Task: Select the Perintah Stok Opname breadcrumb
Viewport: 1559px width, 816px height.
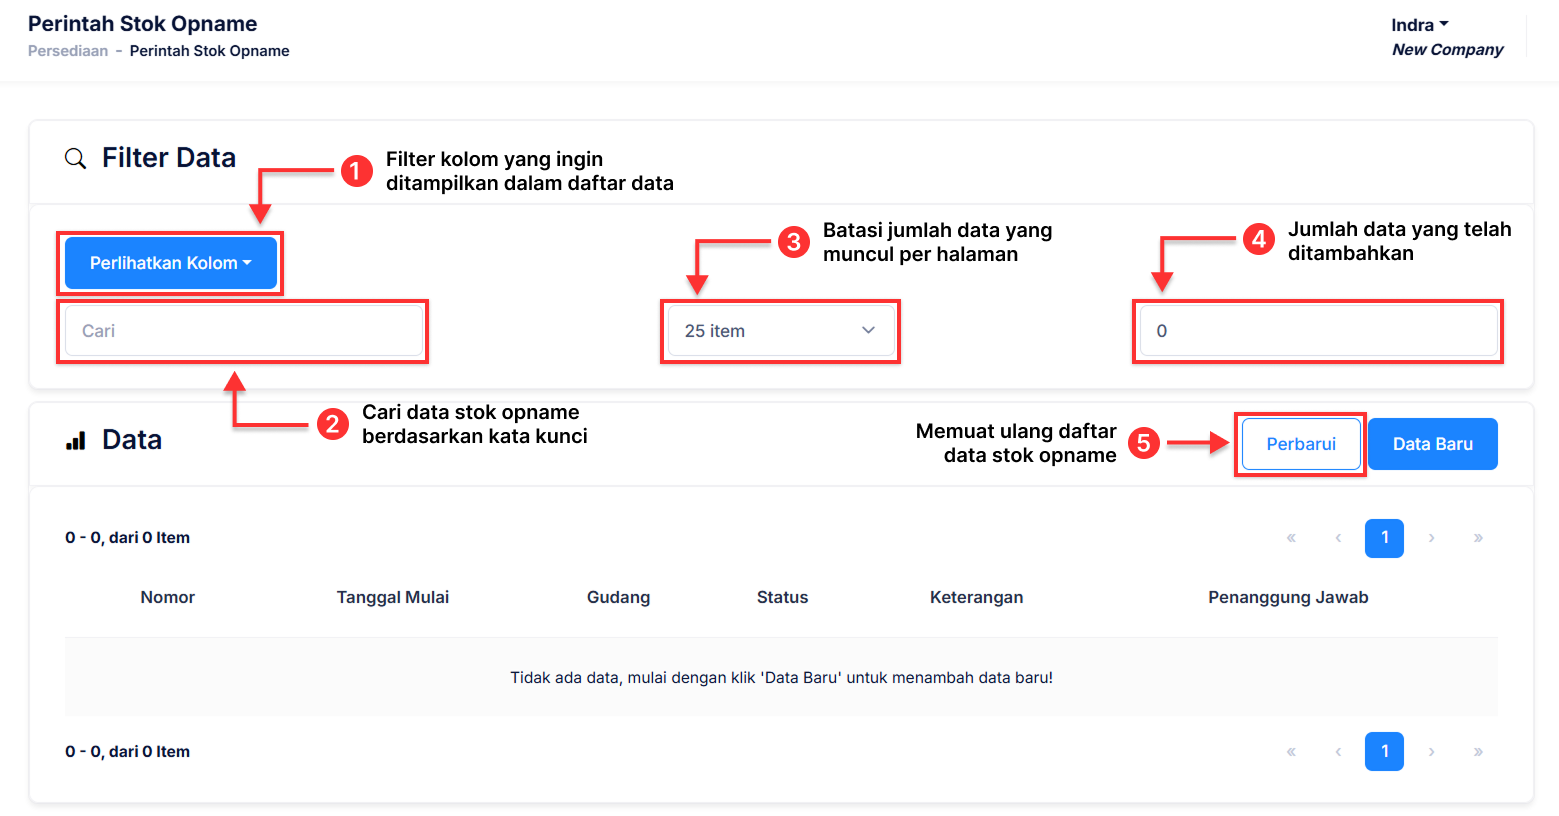Action: 209,50
